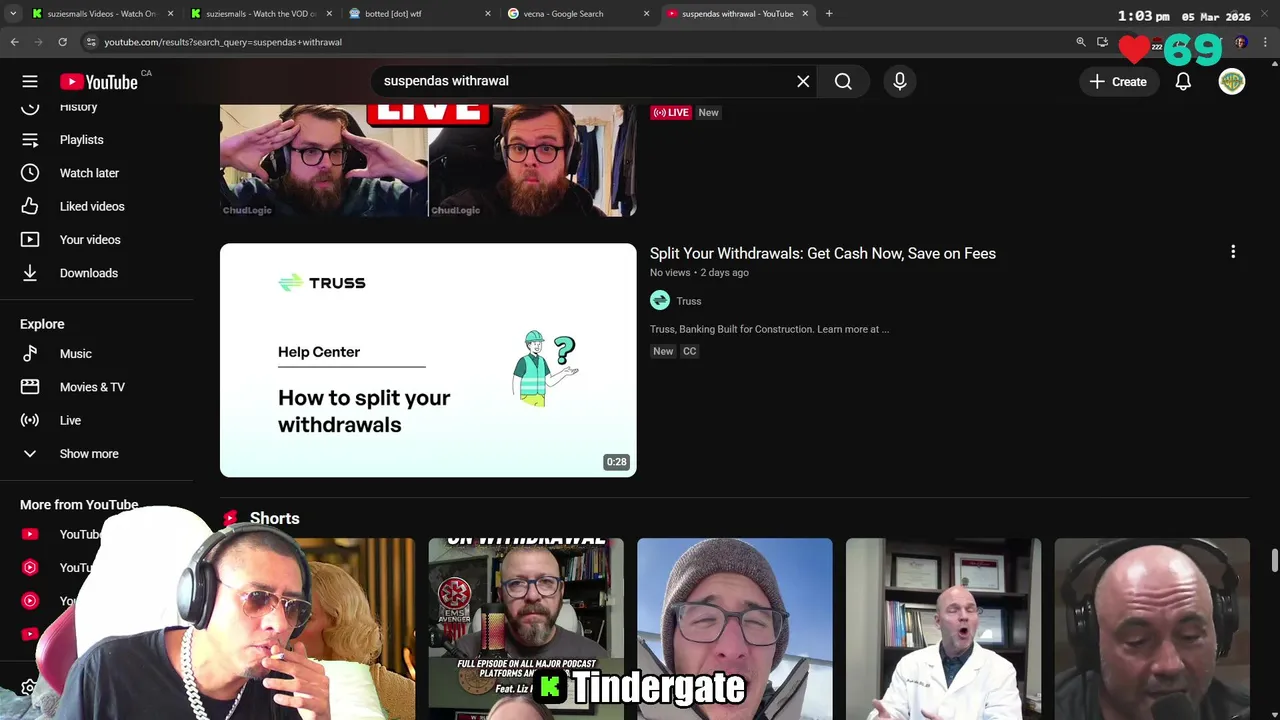Open the notifications bell
1280x720 pixels.
click(1183, 82)
